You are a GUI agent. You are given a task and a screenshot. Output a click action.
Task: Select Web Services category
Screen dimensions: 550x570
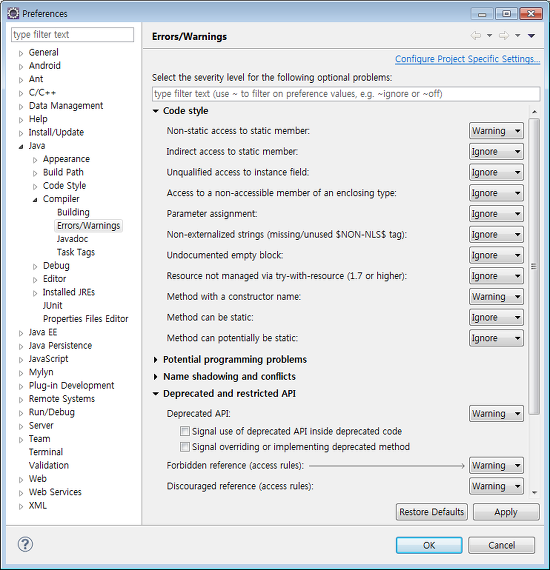click(55, 492)
